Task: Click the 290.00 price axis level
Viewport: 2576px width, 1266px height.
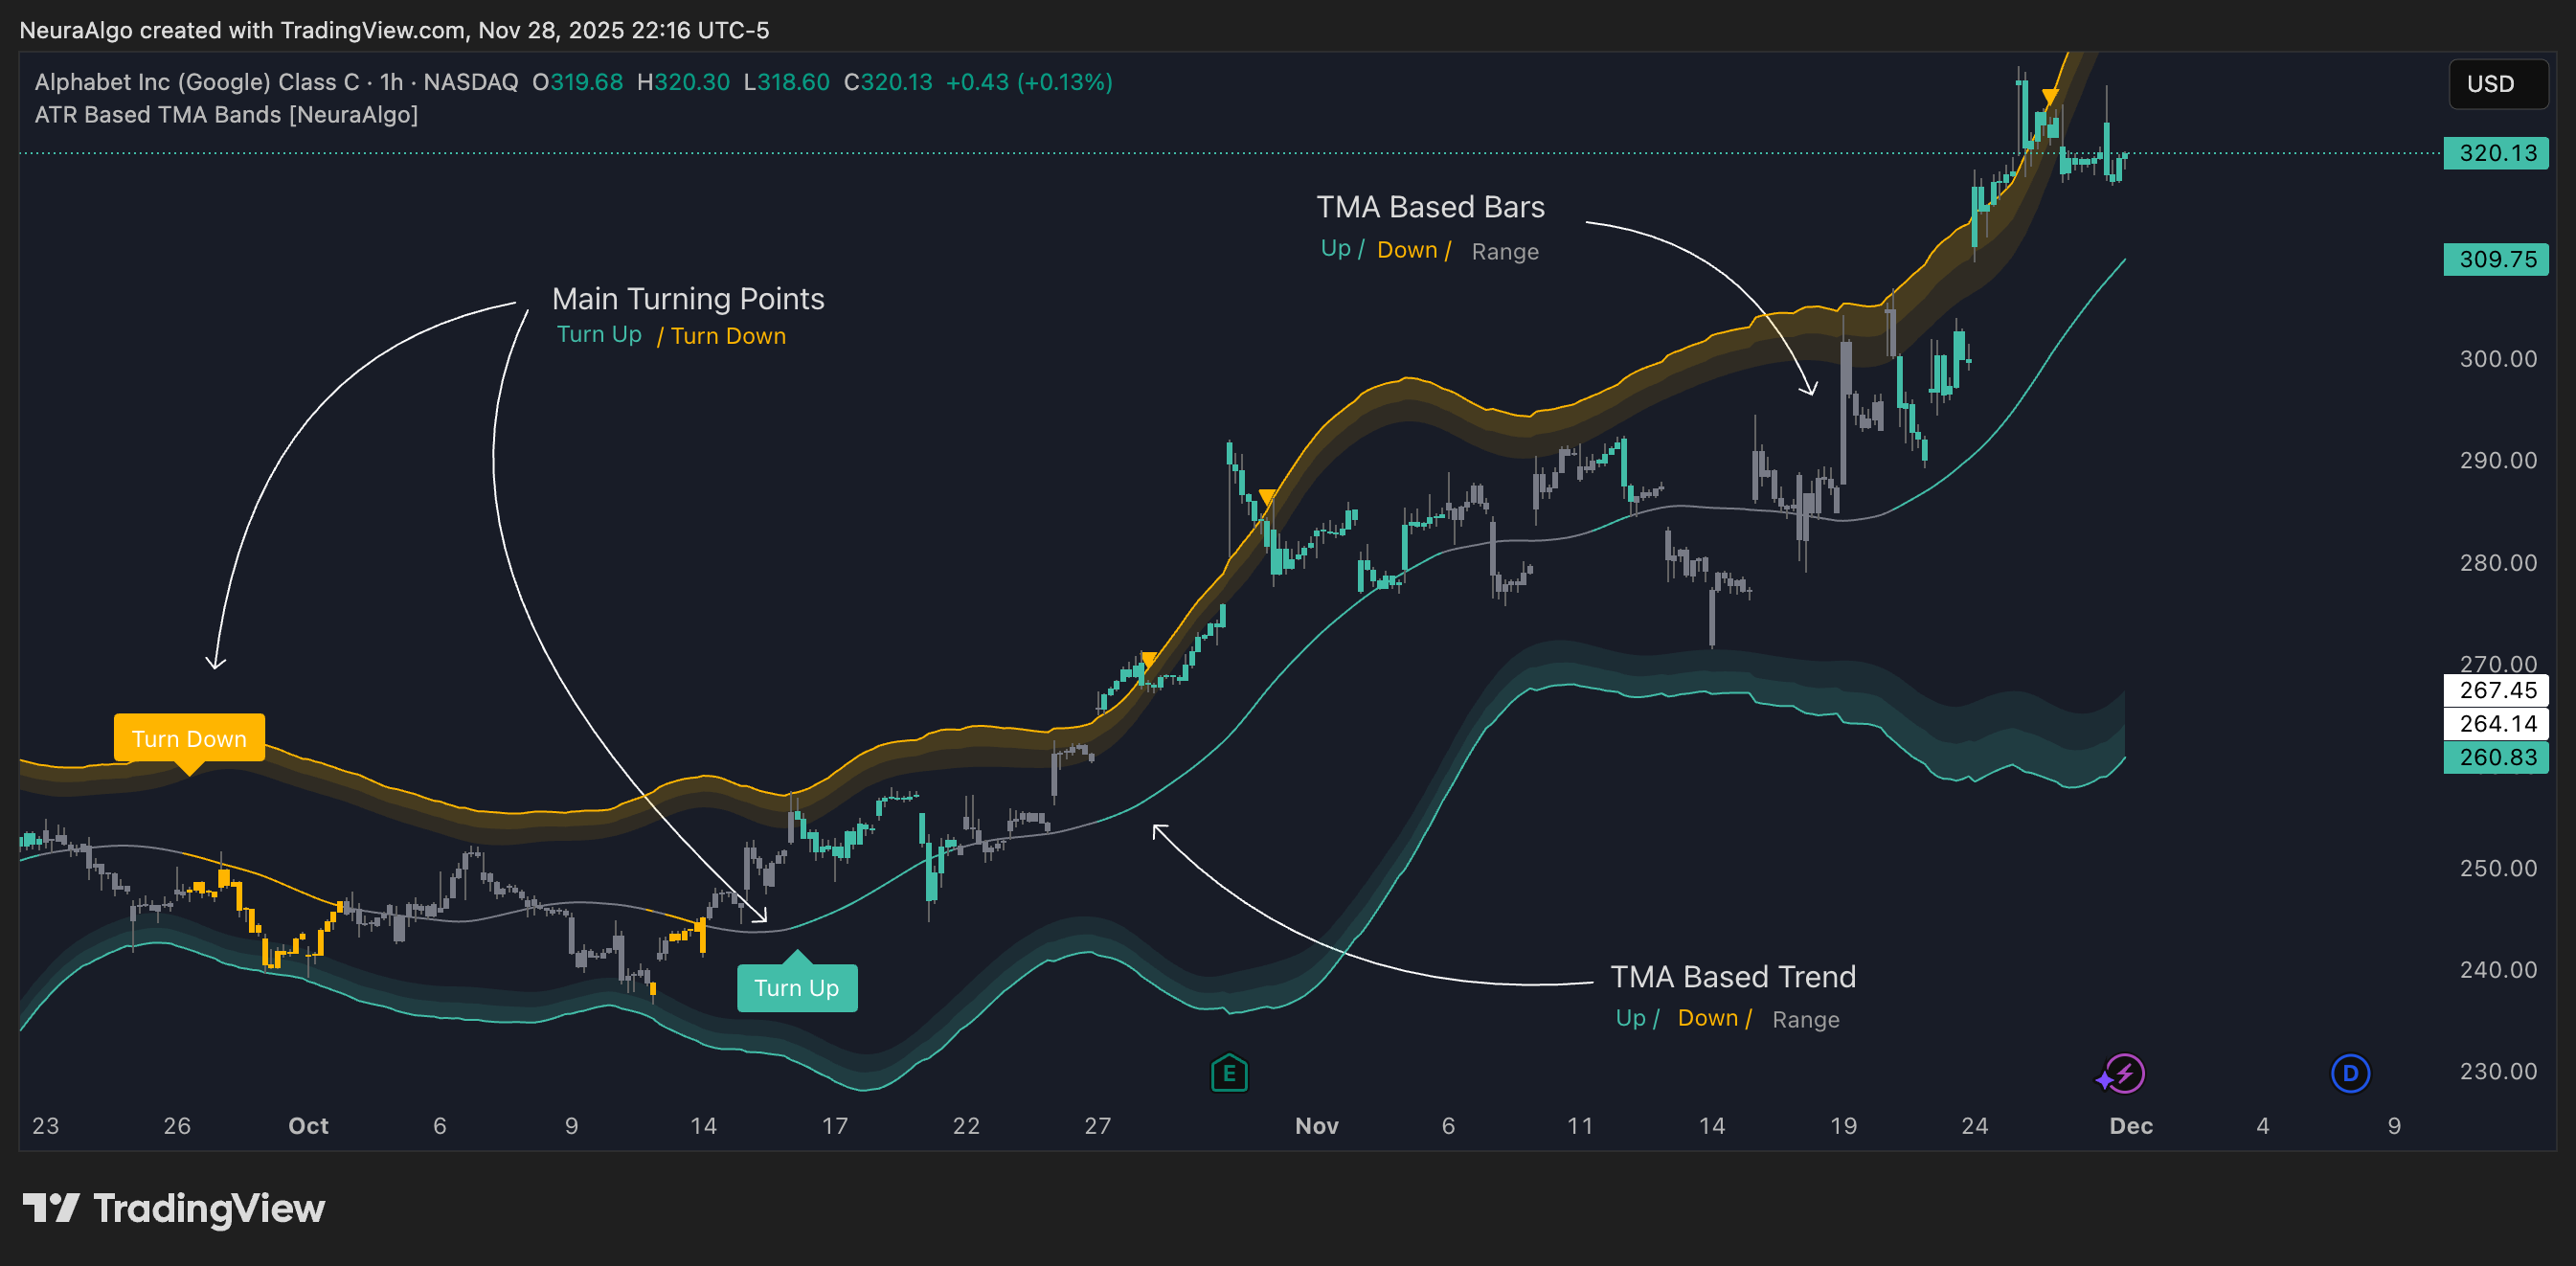Action: pos(2498,461)
